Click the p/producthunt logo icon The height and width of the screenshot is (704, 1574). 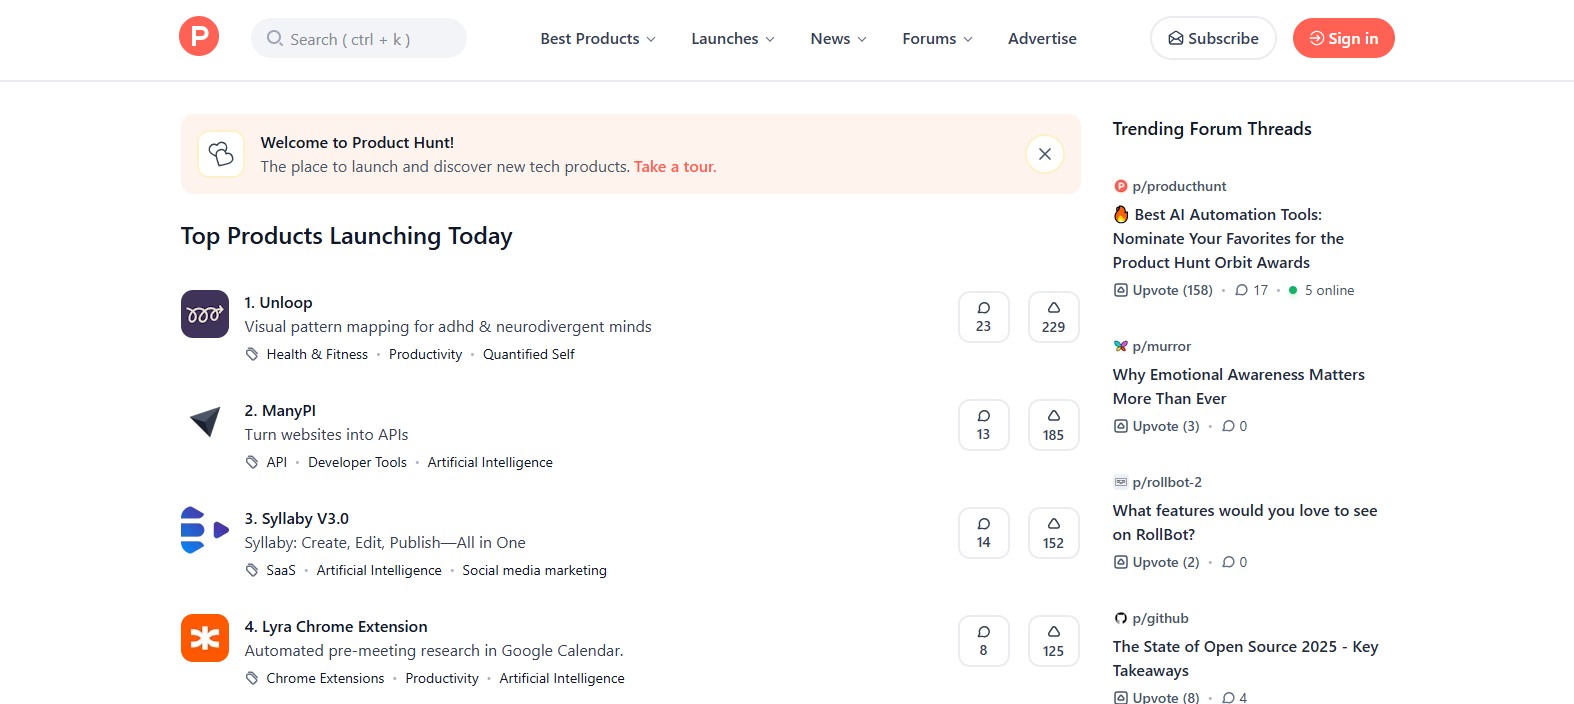point(1120,186)
